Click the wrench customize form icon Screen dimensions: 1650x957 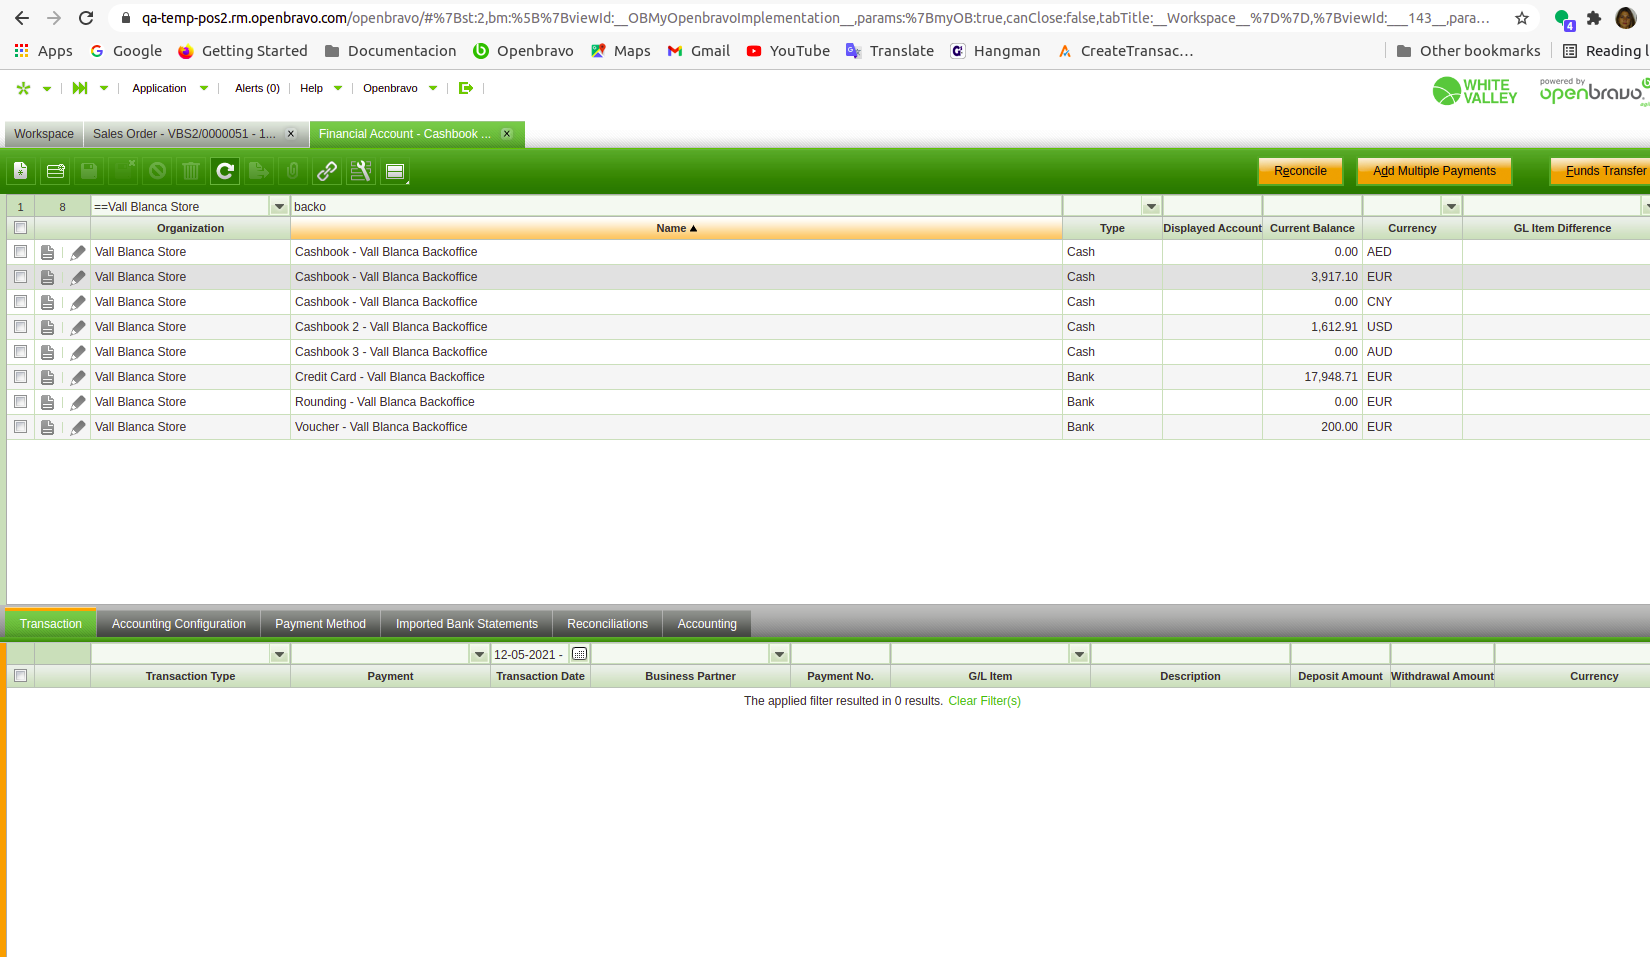click(x=361, y=171)
